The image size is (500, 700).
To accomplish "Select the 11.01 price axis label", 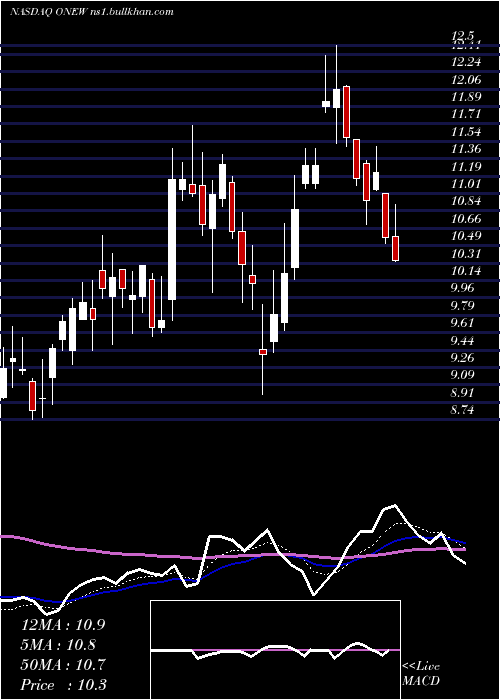I will [x=466, y=183].
